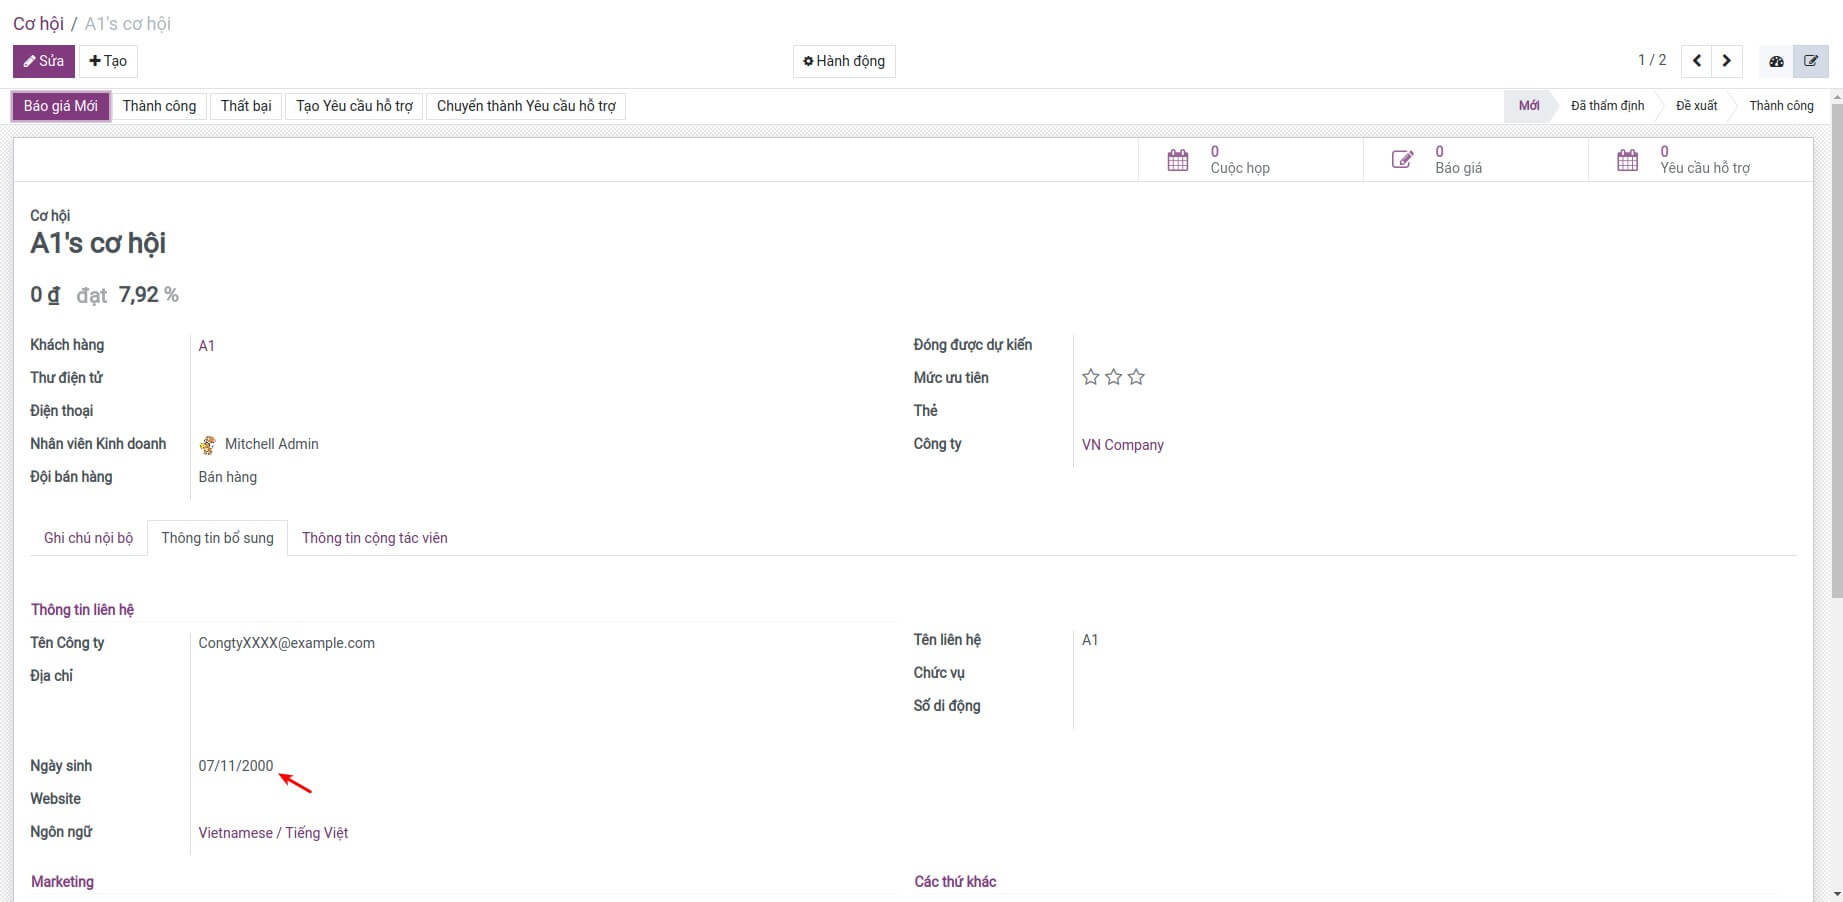1843x902 pixels.
Task: Open Ghi chú nội bộ tab
Action: point(88,538)
